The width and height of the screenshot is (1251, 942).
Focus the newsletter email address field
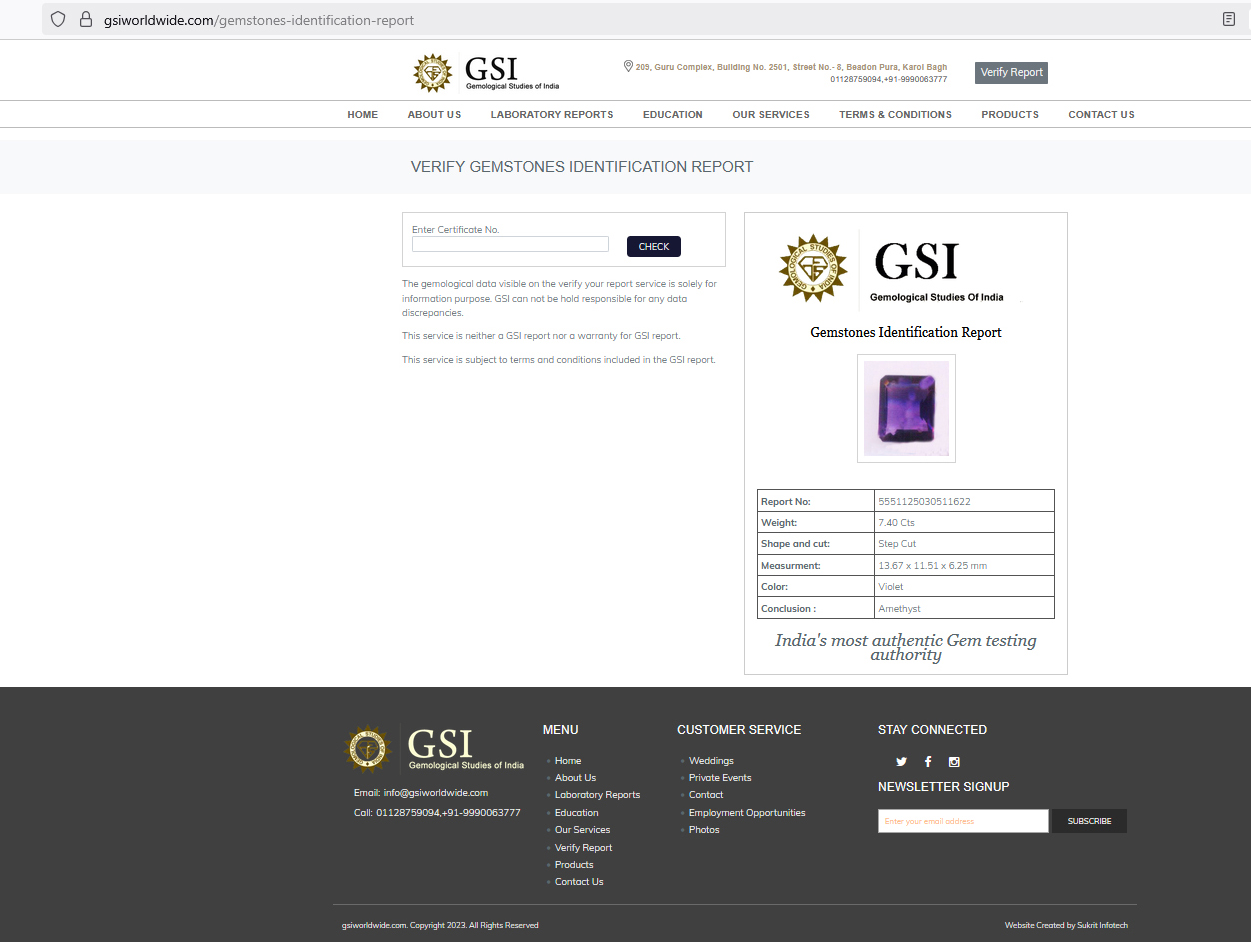[963, 821]
